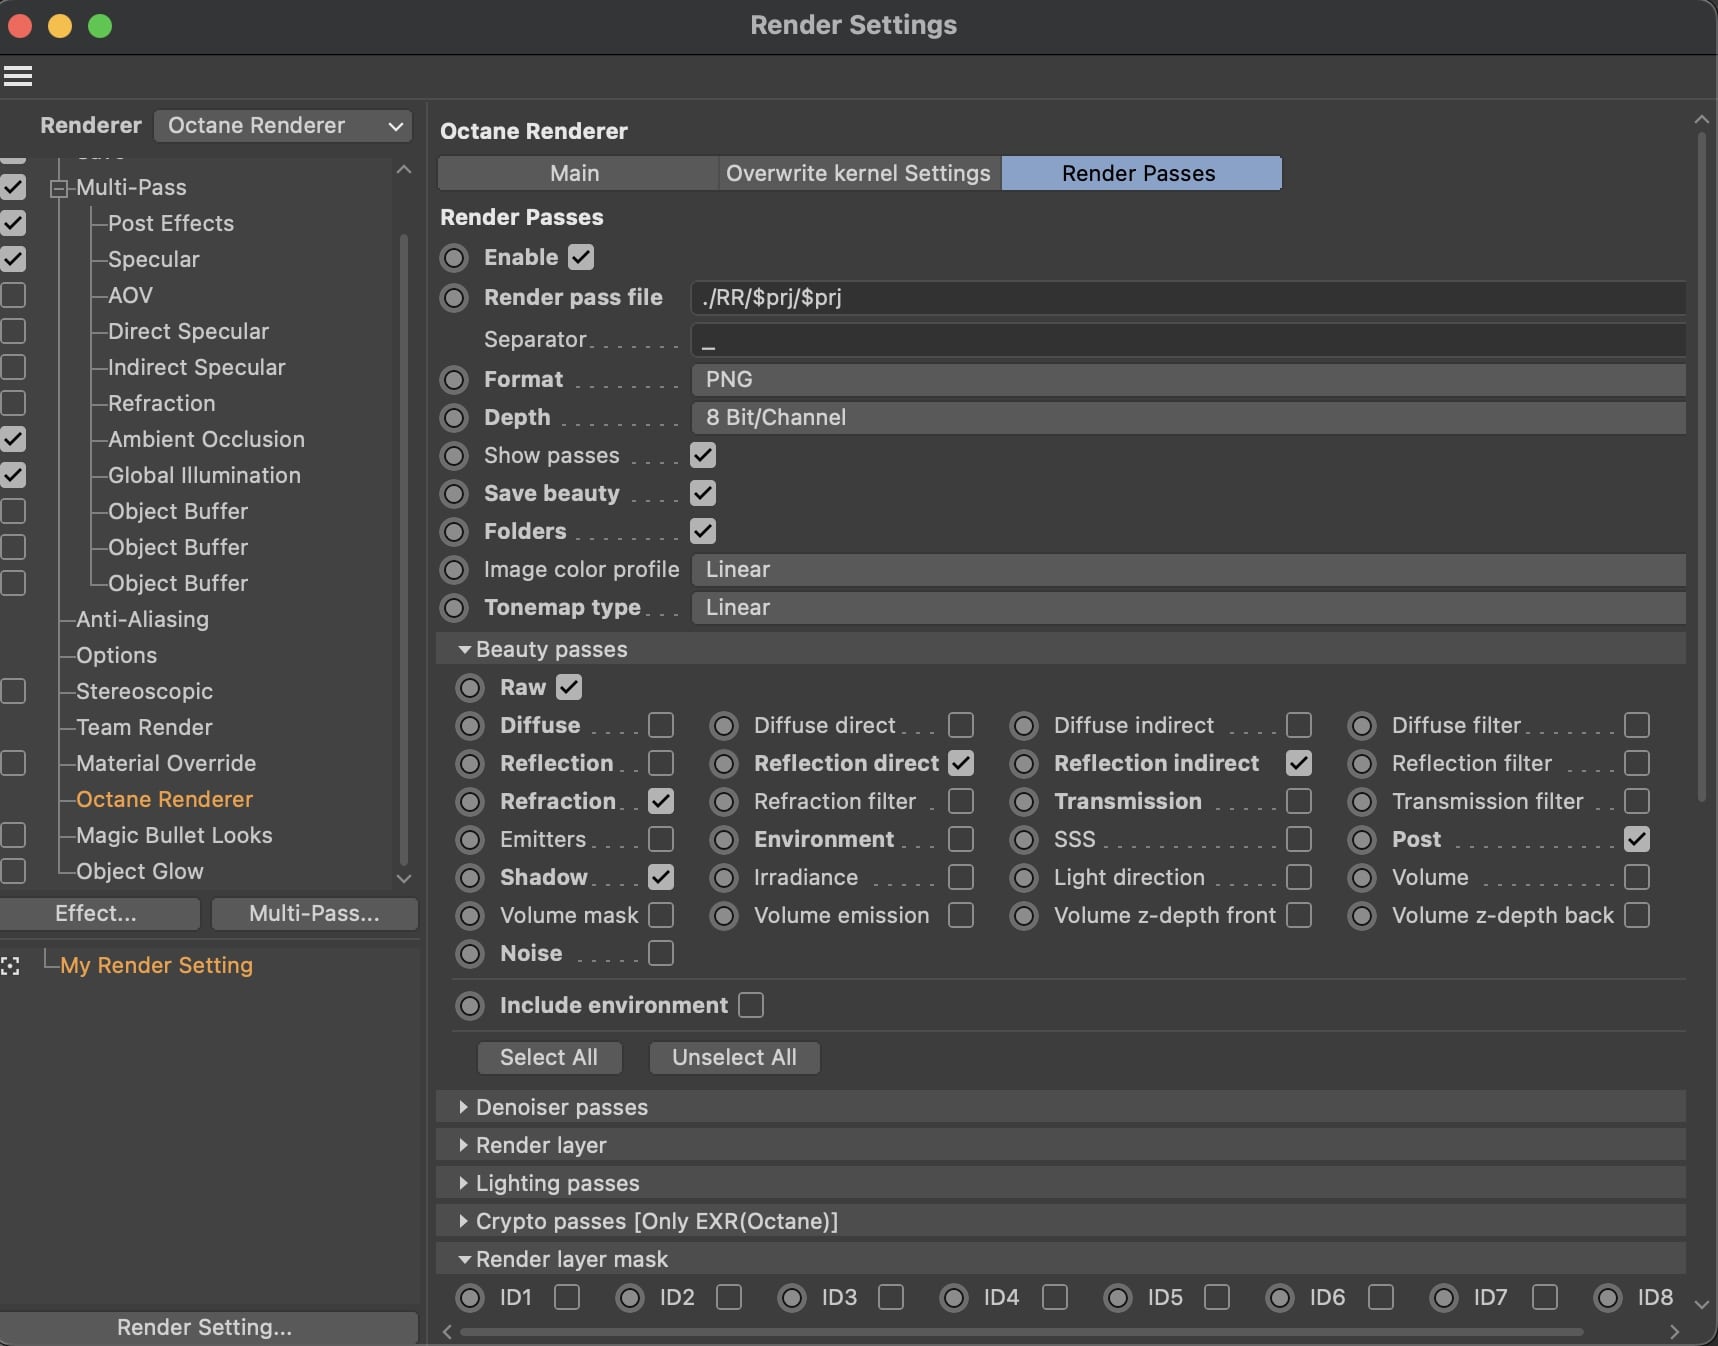Viewport: 1718px width, 1346px height.
Task: Click the animation dot beside ID4
Action: (x=954, y=1298)
